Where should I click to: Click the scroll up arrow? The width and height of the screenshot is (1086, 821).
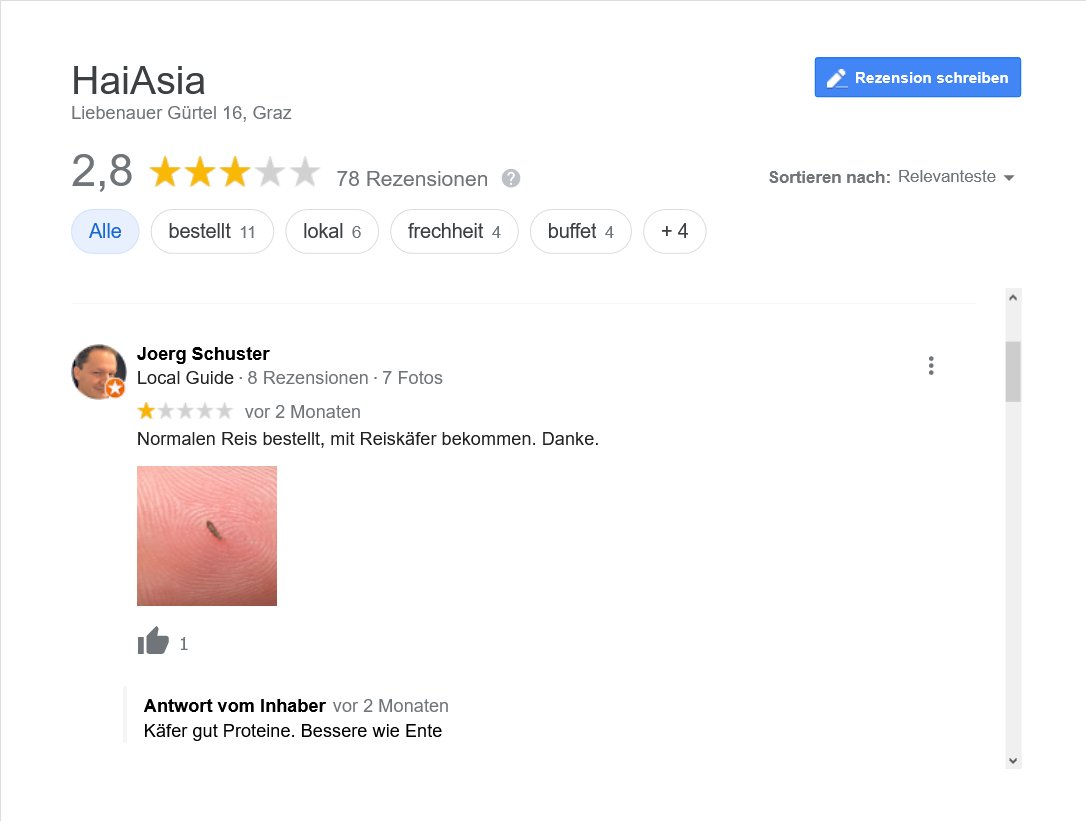pyautogui.click(x=1013, y=298)
